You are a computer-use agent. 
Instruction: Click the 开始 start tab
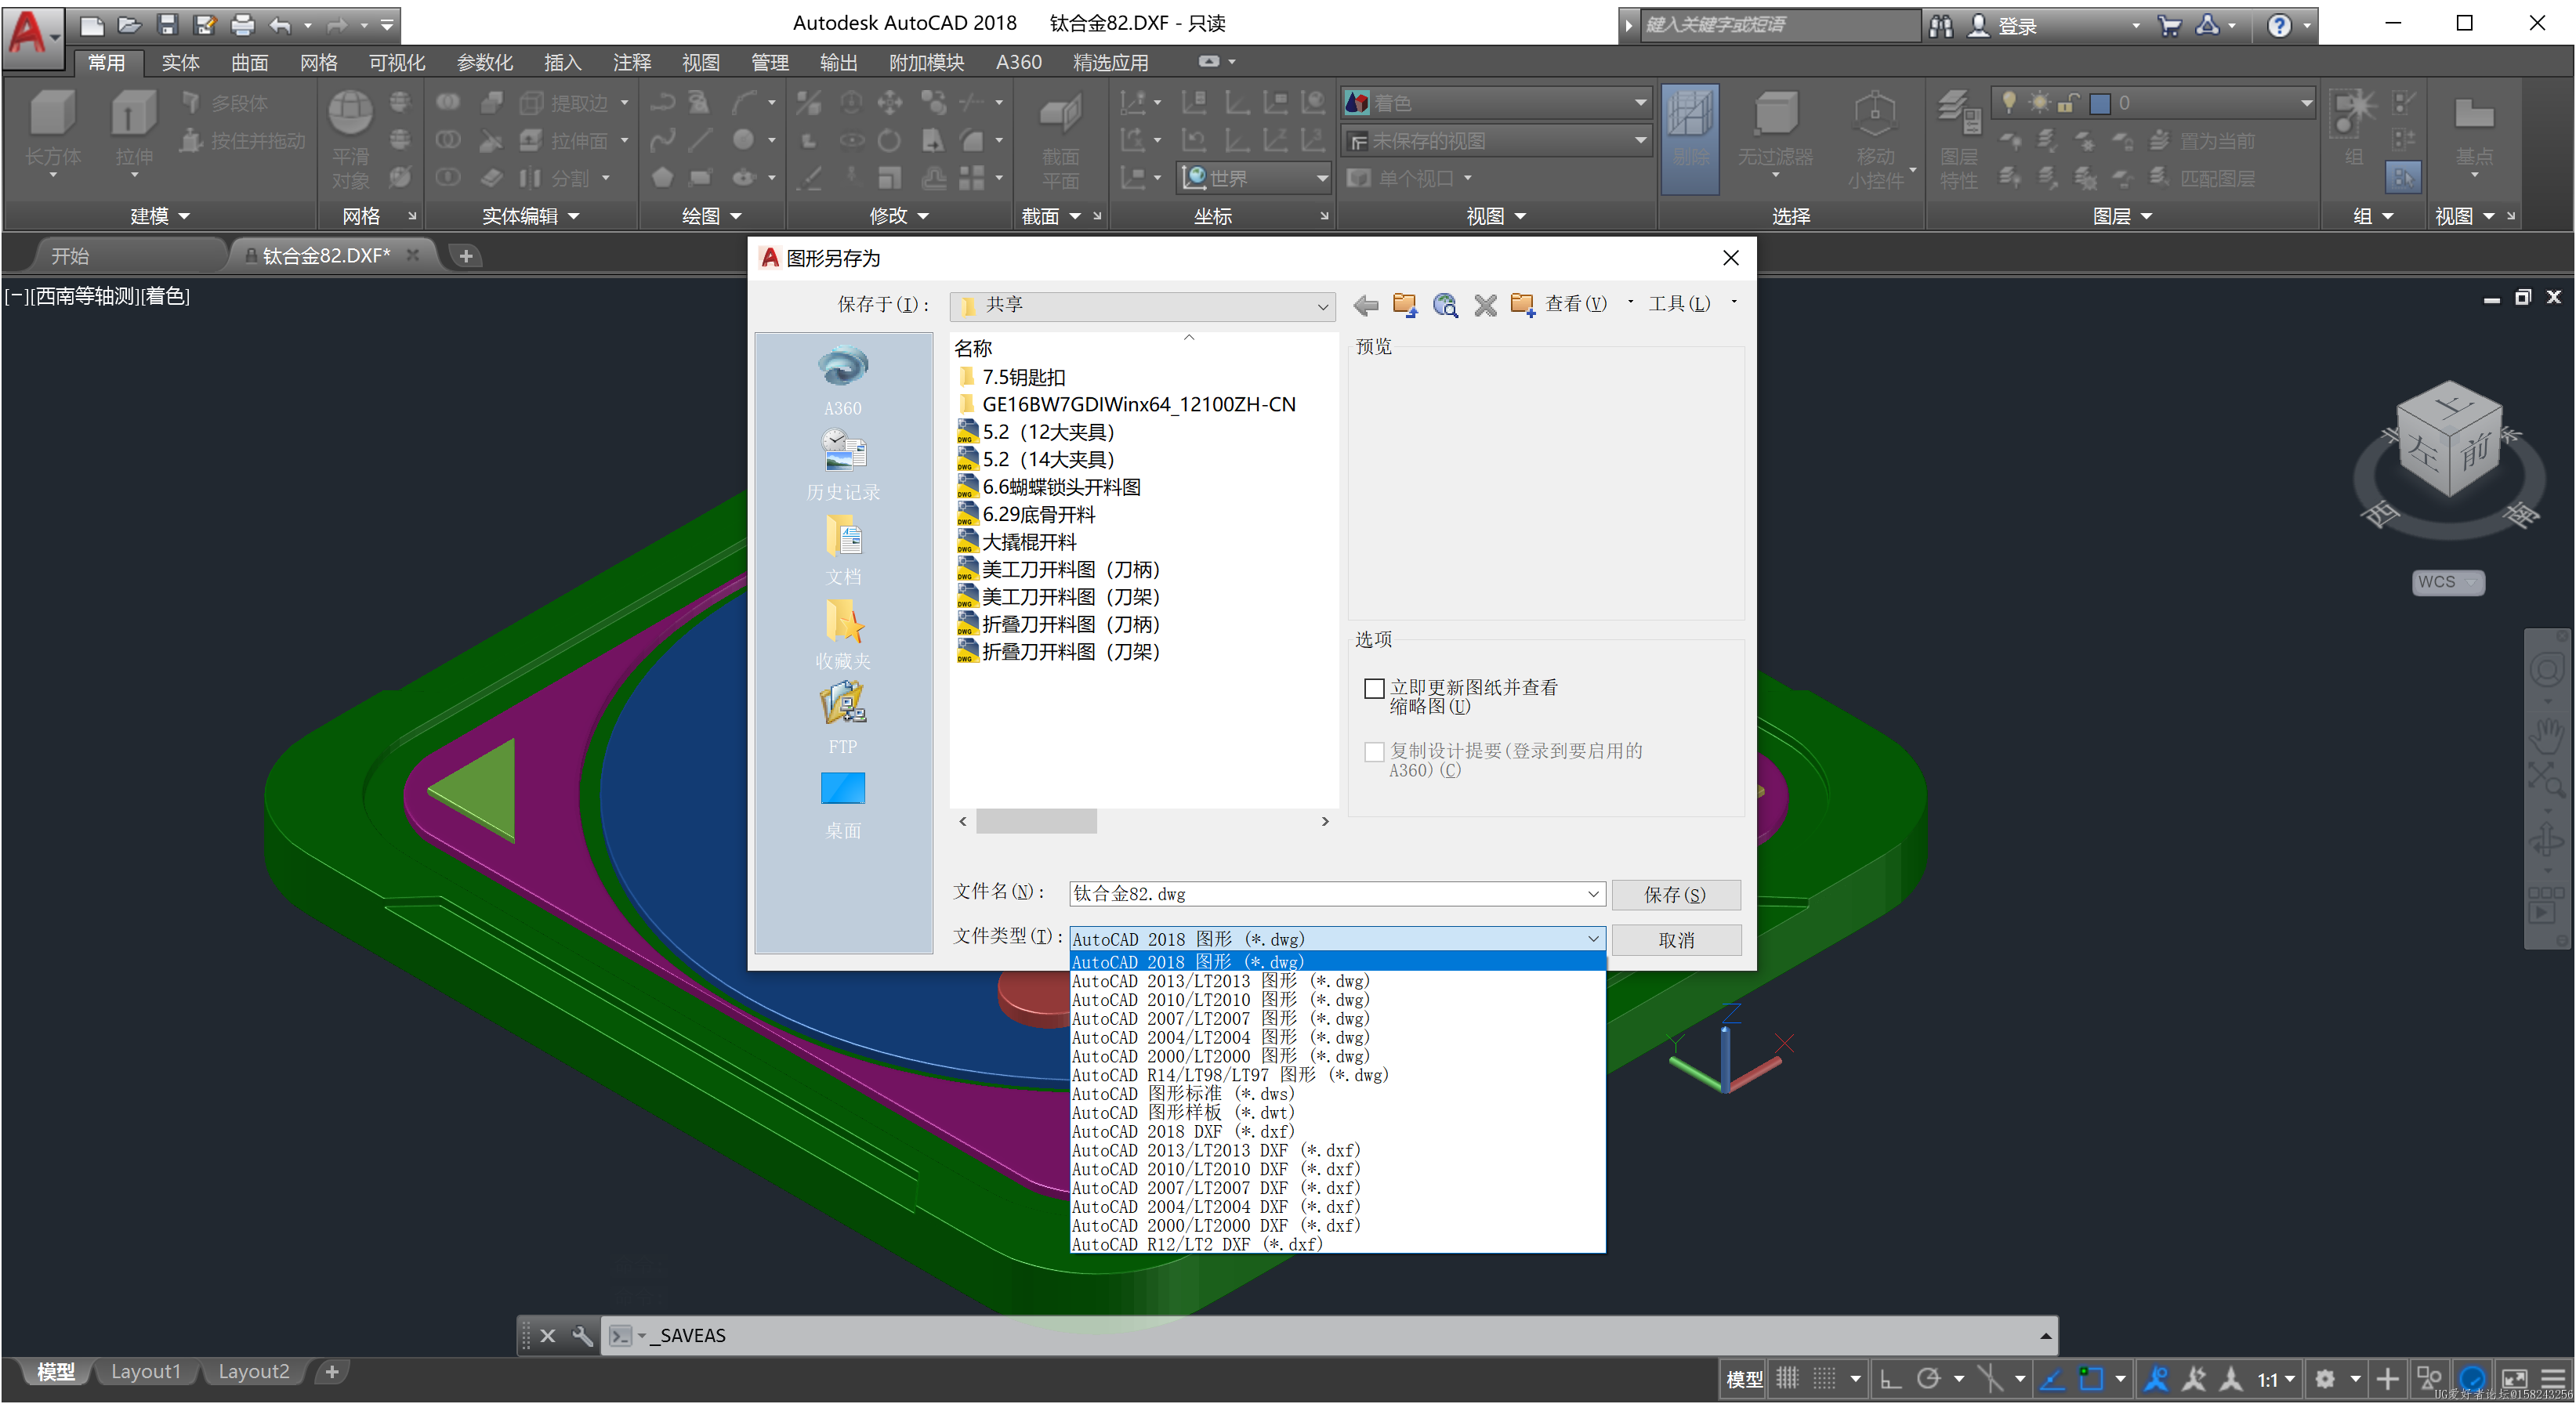click(70, 256)
